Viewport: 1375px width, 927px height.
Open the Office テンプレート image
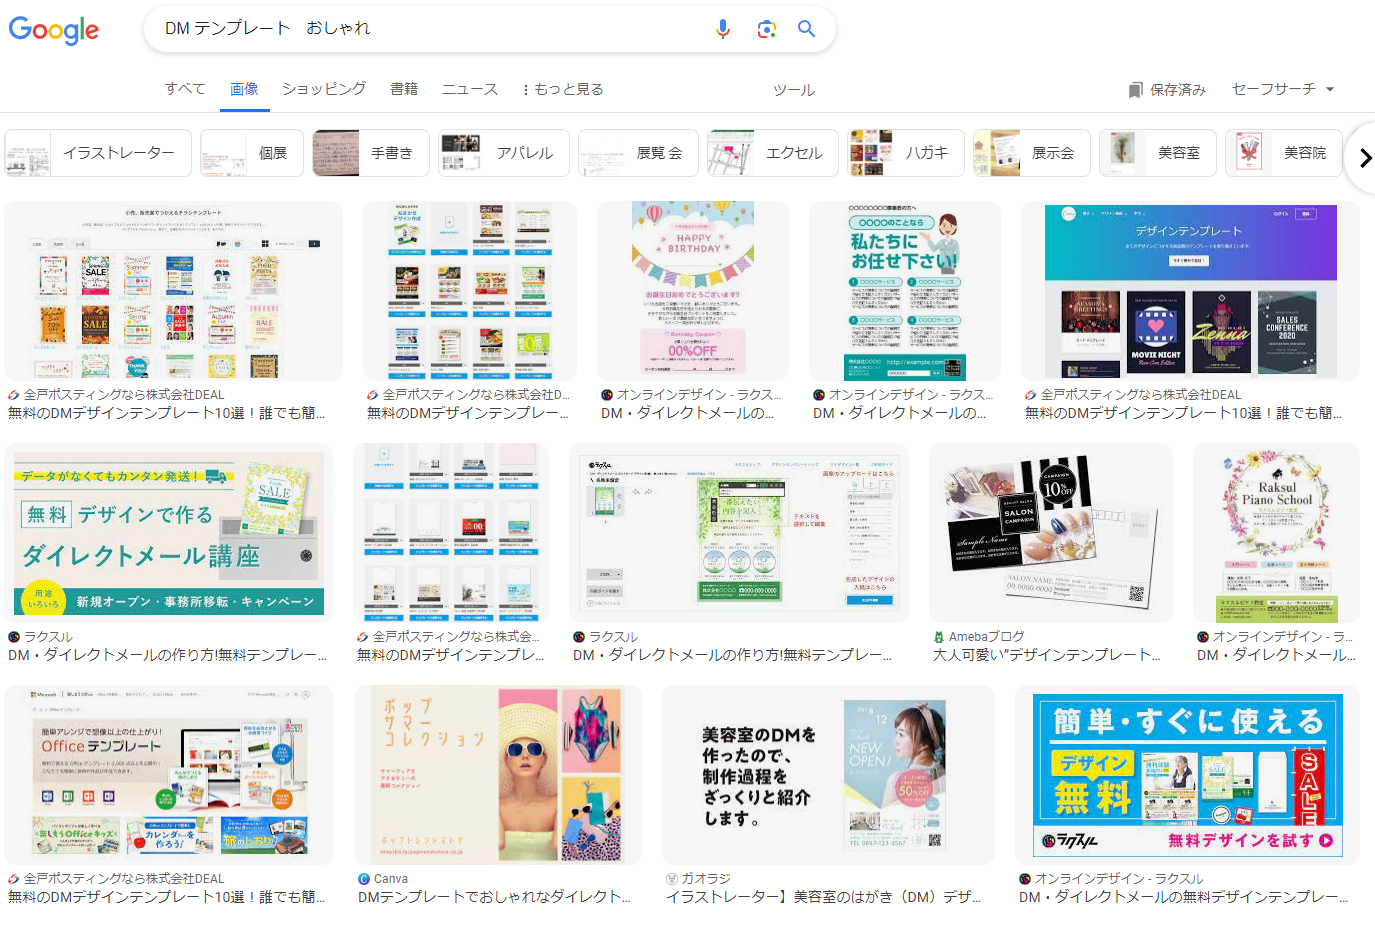click(169, 775)
